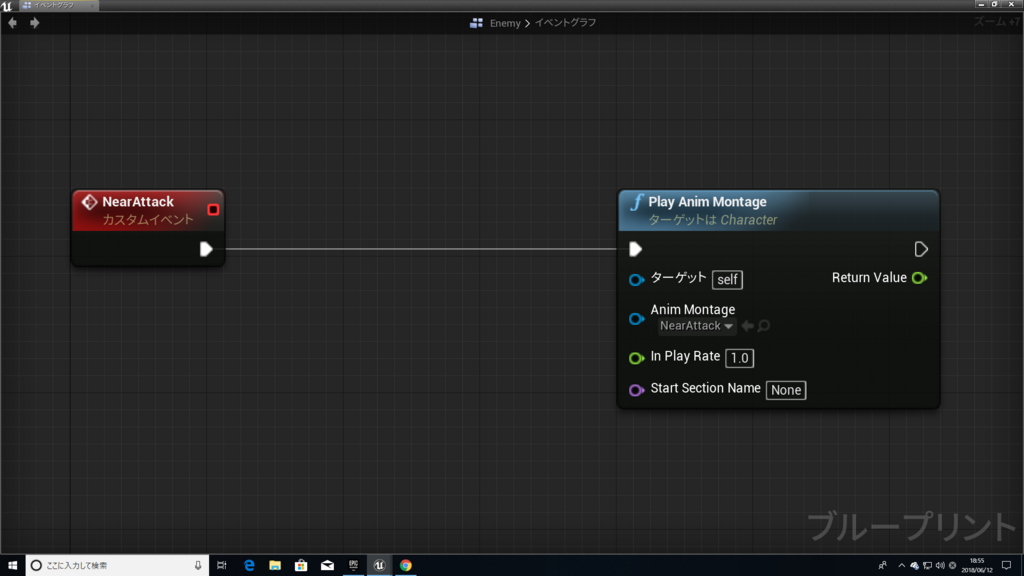Viewport: 1024px width, 576px height.
Task: Go back with the left navigation arrow
Action: (12, 23)
